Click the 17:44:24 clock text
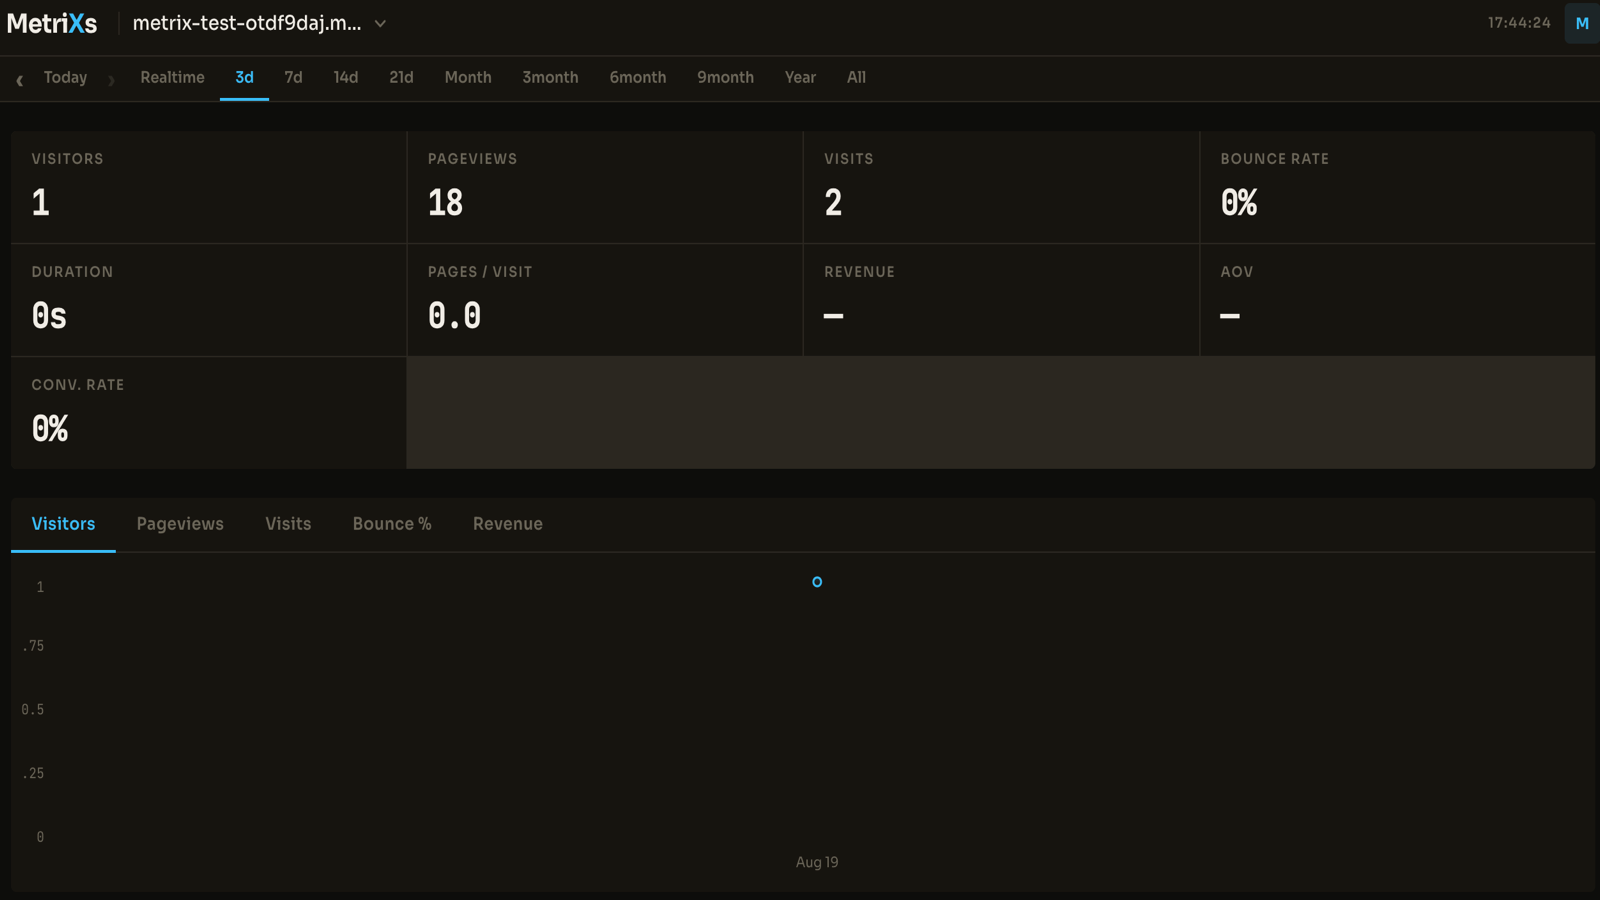Screen dimensions: 1600x900 [1519, 23]
